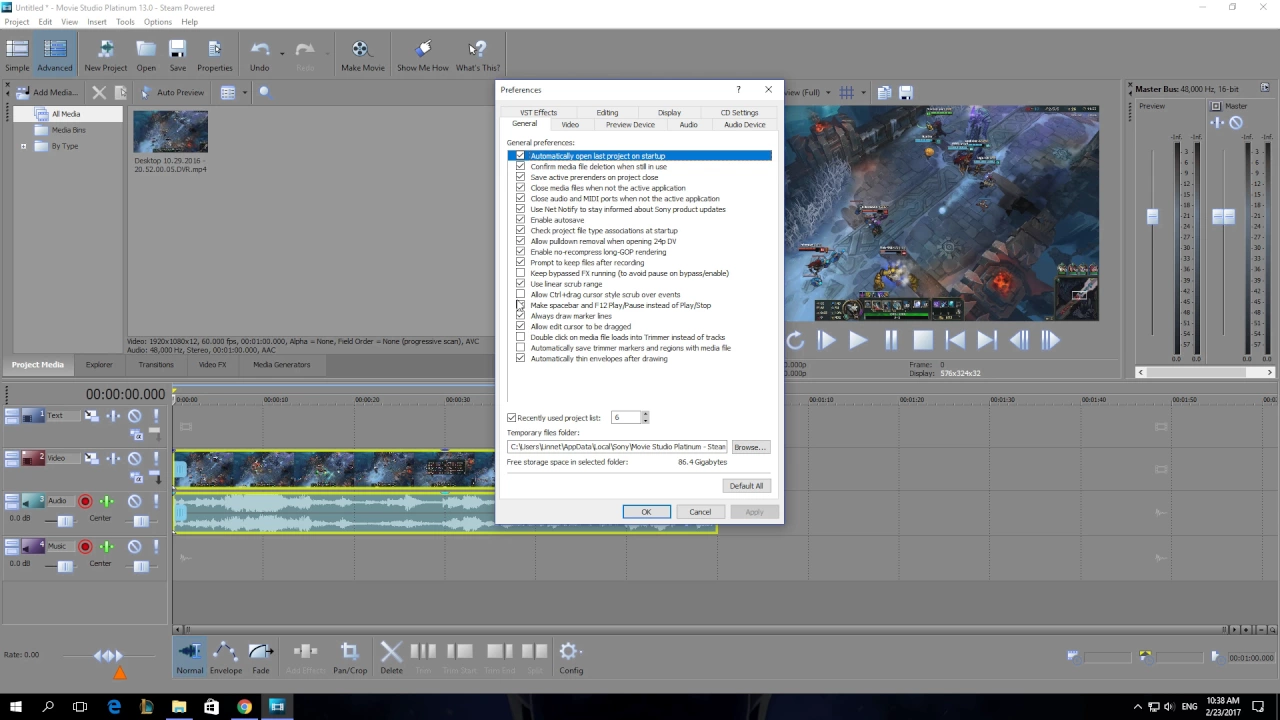1280x720 pixels.
Task: Toggle the Recently used project list checkbox
Action: click(x=512, y=417)
